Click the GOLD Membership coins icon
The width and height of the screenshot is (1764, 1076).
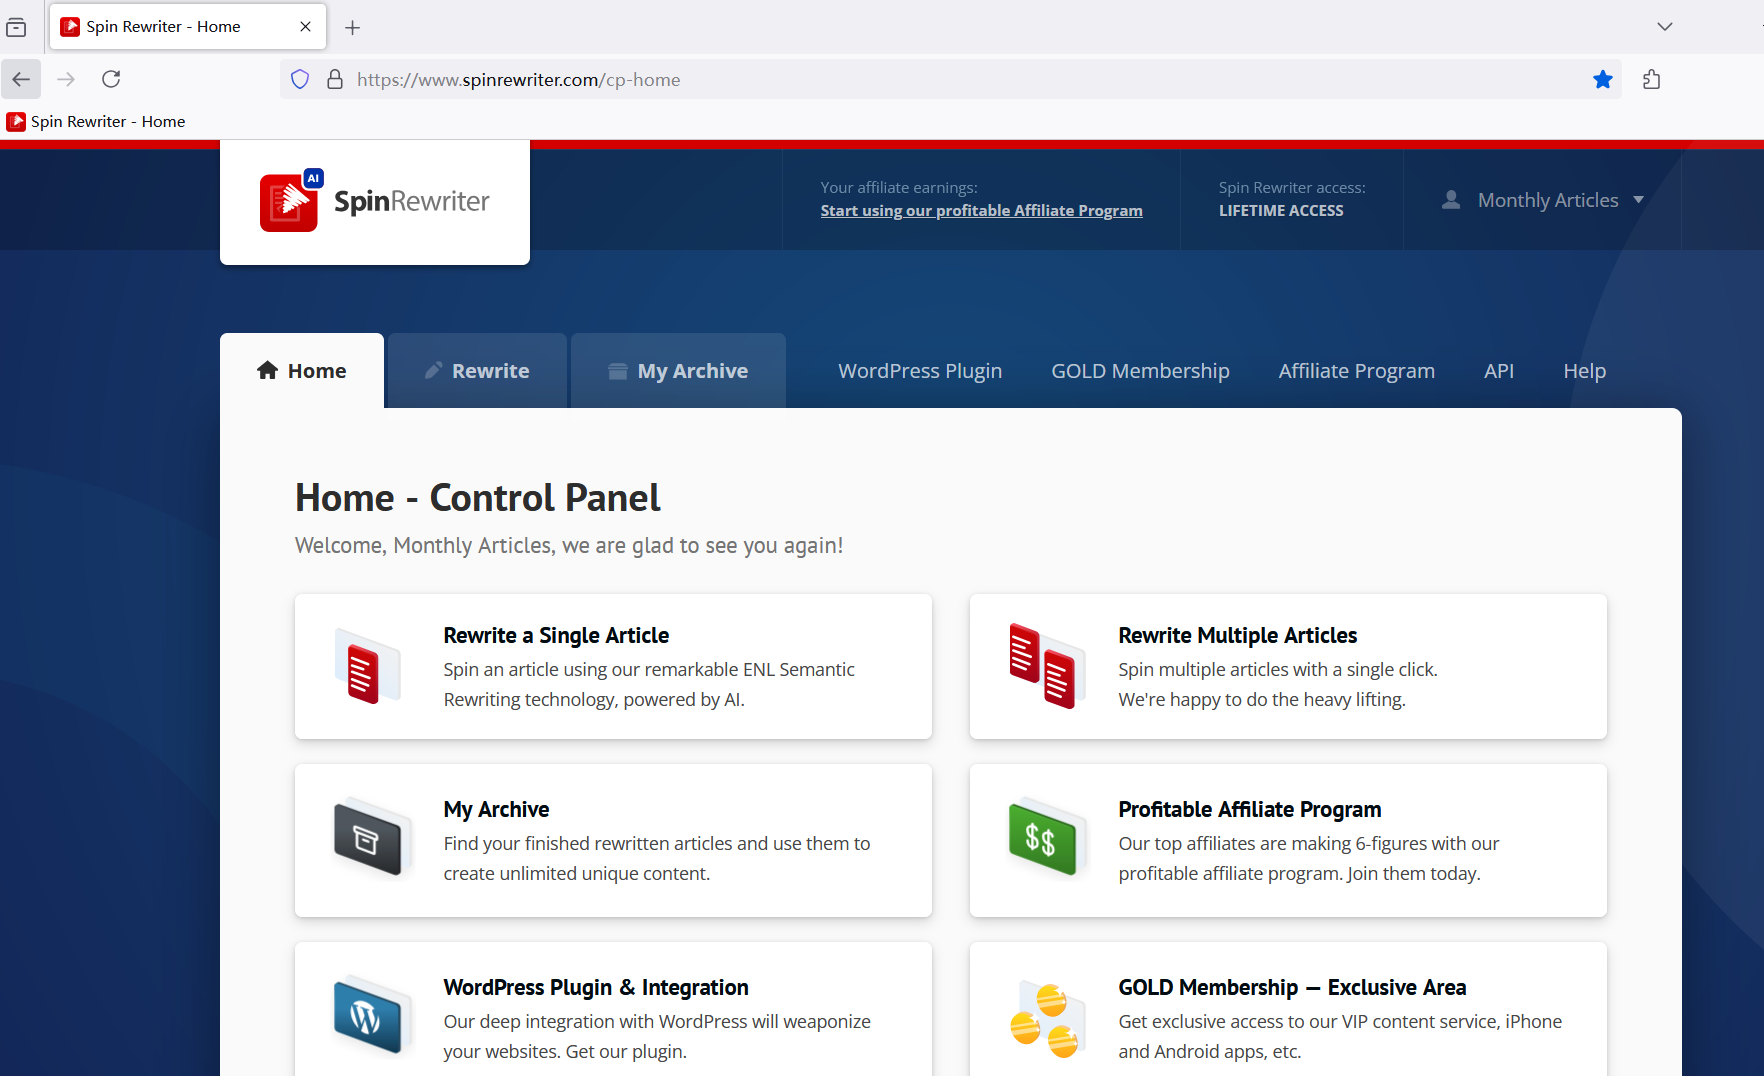(1045, 1020)
